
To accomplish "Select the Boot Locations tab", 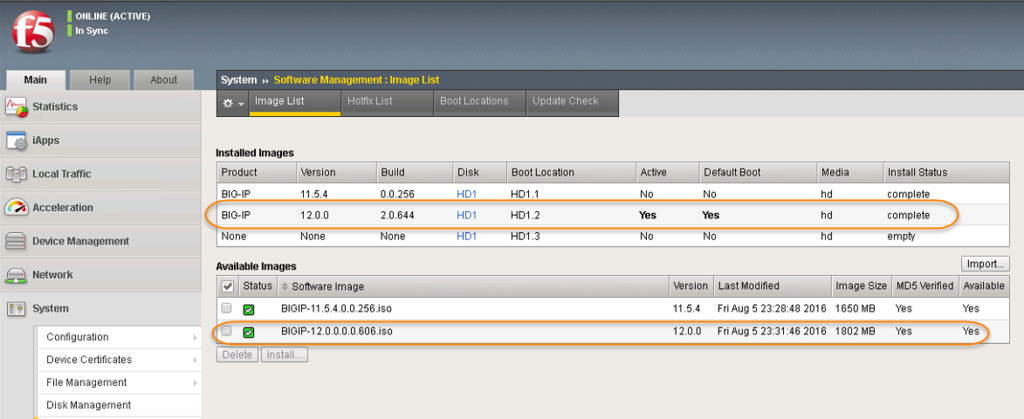I will coord(479,102).
